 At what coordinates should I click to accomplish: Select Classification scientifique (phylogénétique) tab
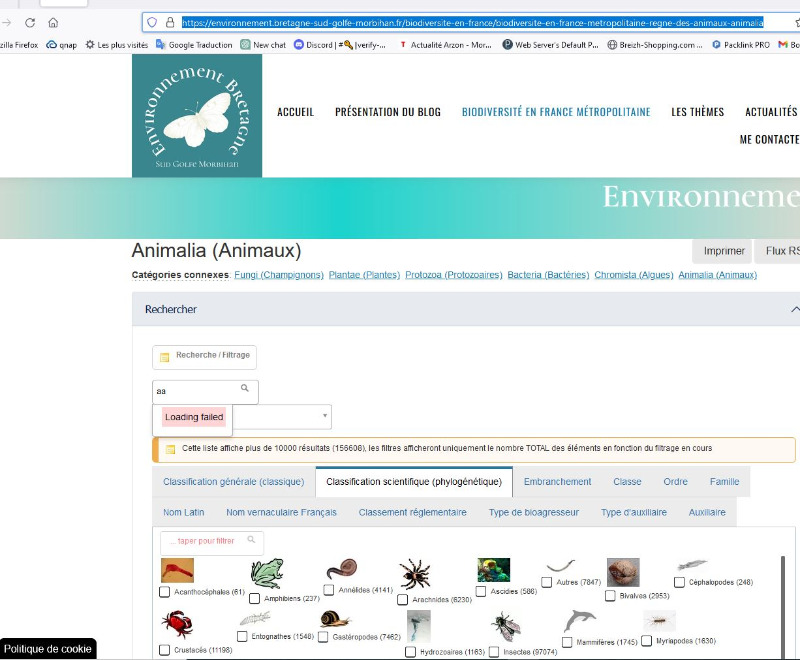pos(414,481)
